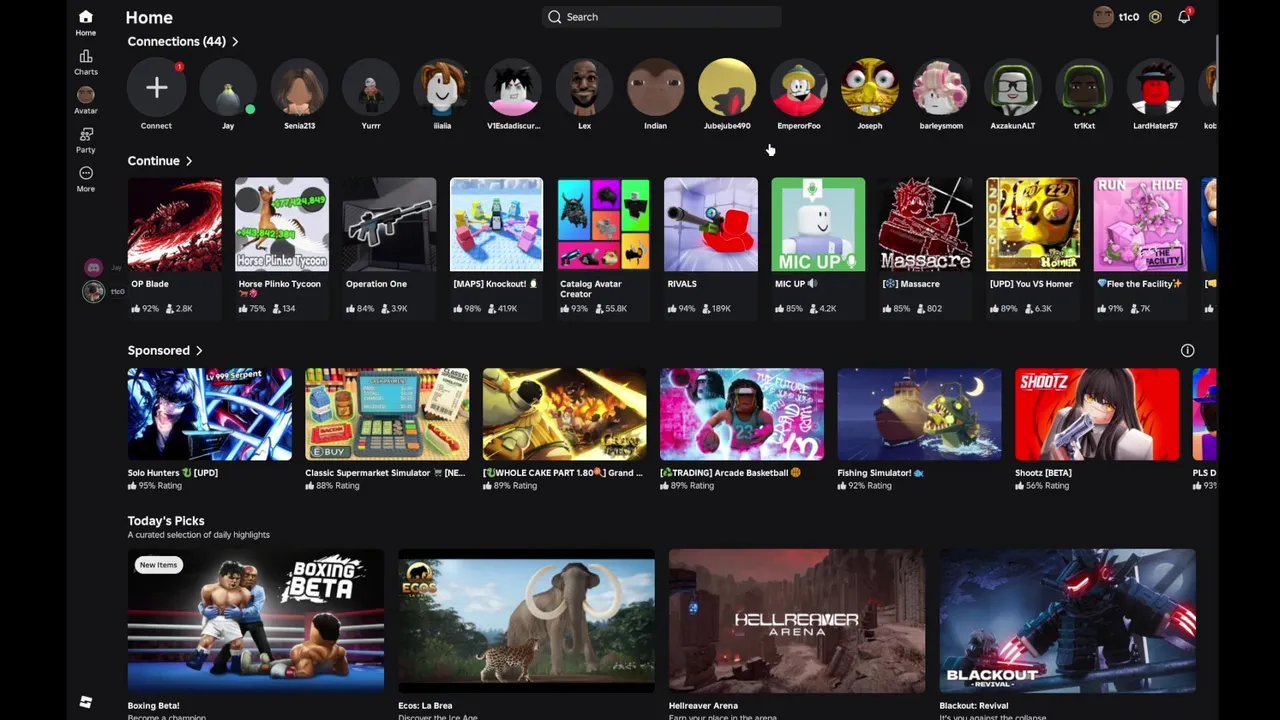Open Joseph's connection avatar
1280x720 pixels.
tap(870, 88)
